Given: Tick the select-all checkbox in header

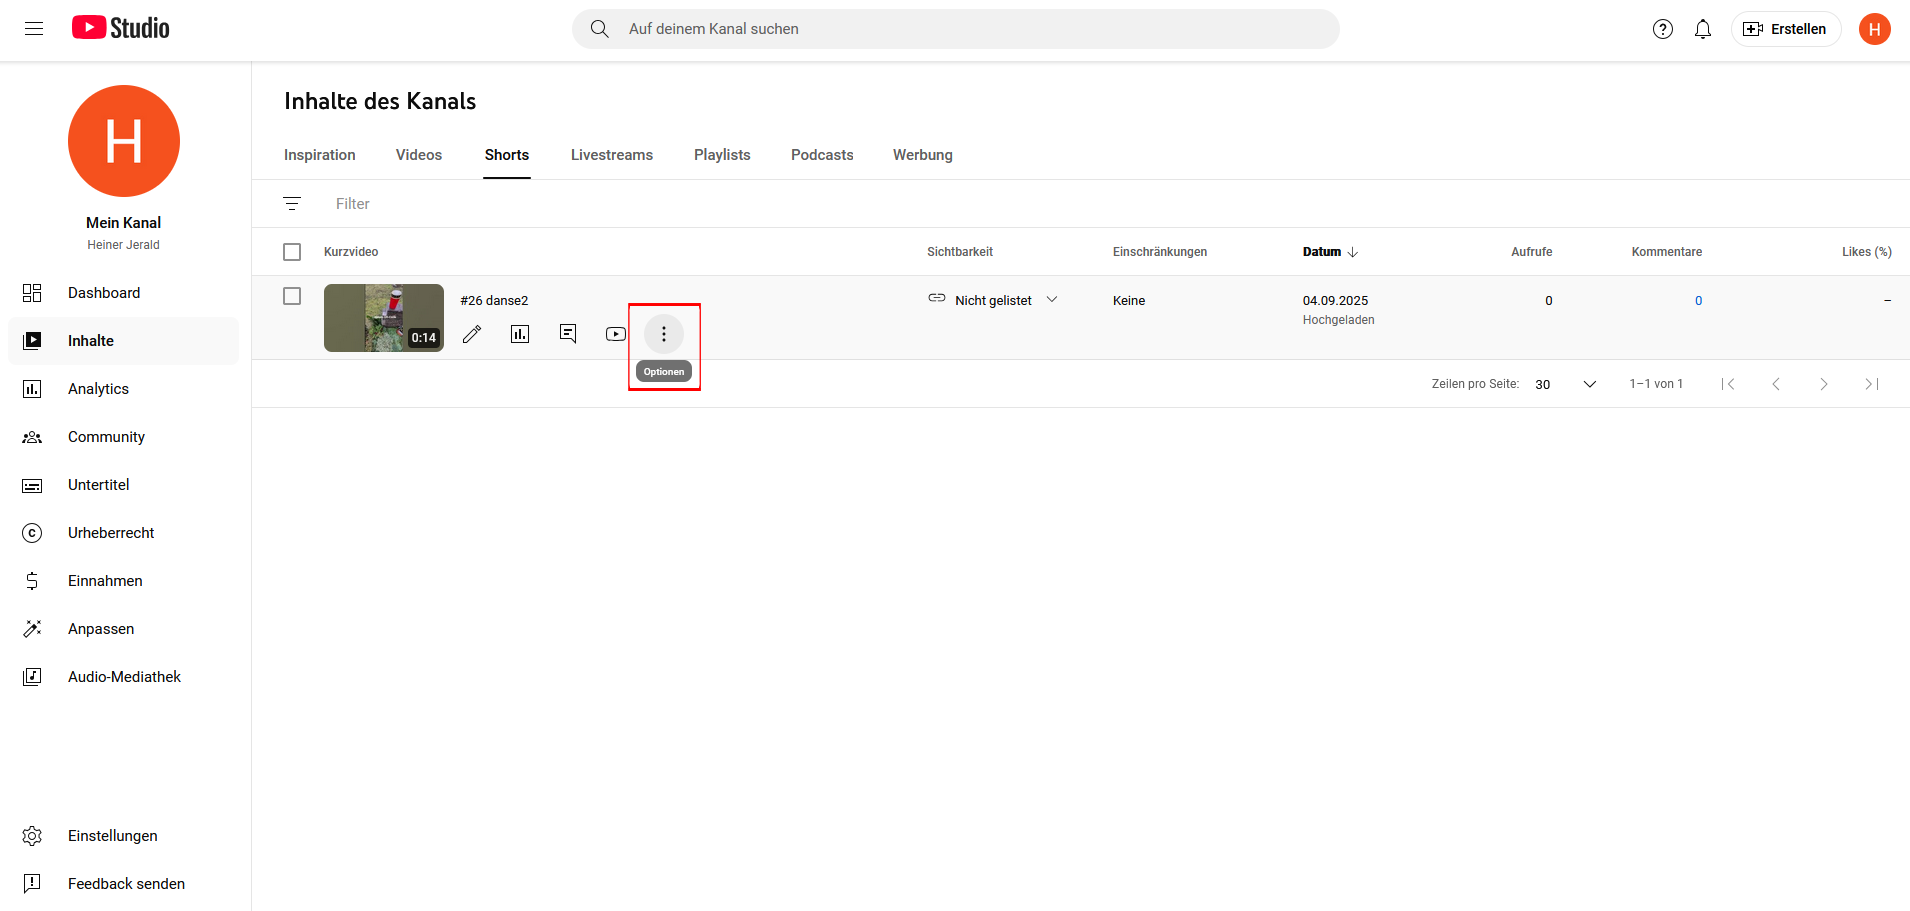Looking at the screenshot, I should [292, 252].
